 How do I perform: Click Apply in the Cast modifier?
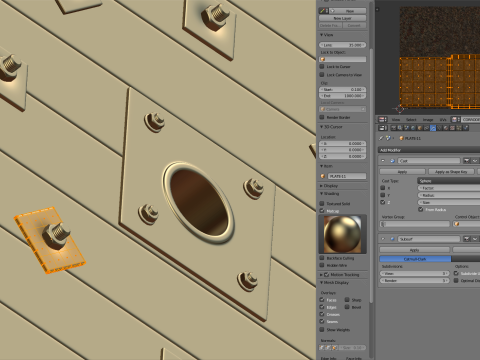pyautogui.click(x=402, y=172)
